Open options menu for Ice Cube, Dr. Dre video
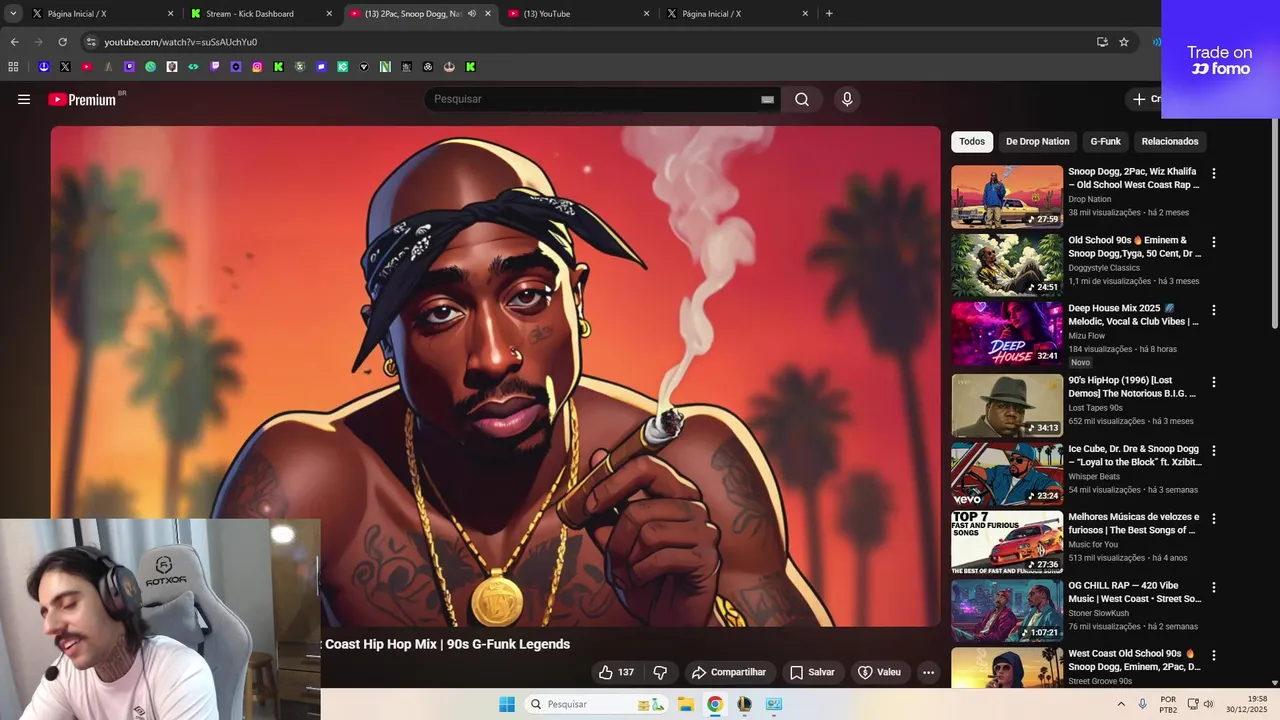The width and height of the screenshot is (1280, 720). tap(1214, 450)
